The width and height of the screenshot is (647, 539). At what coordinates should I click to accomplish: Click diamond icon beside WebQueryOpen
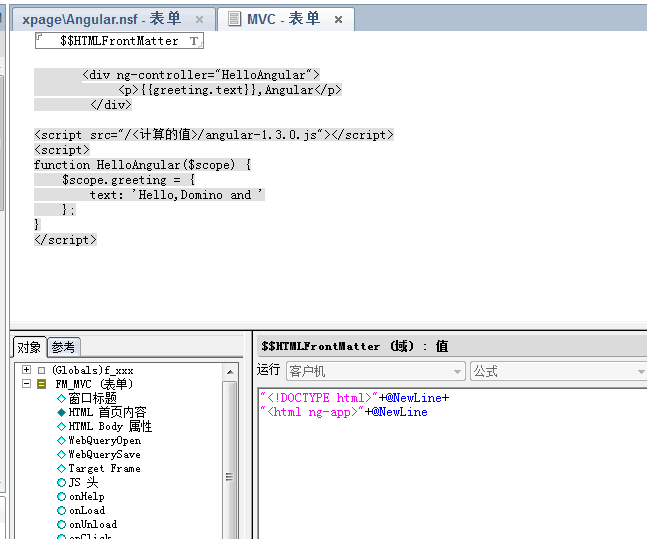pyautogui.click(x=61, y=440)
